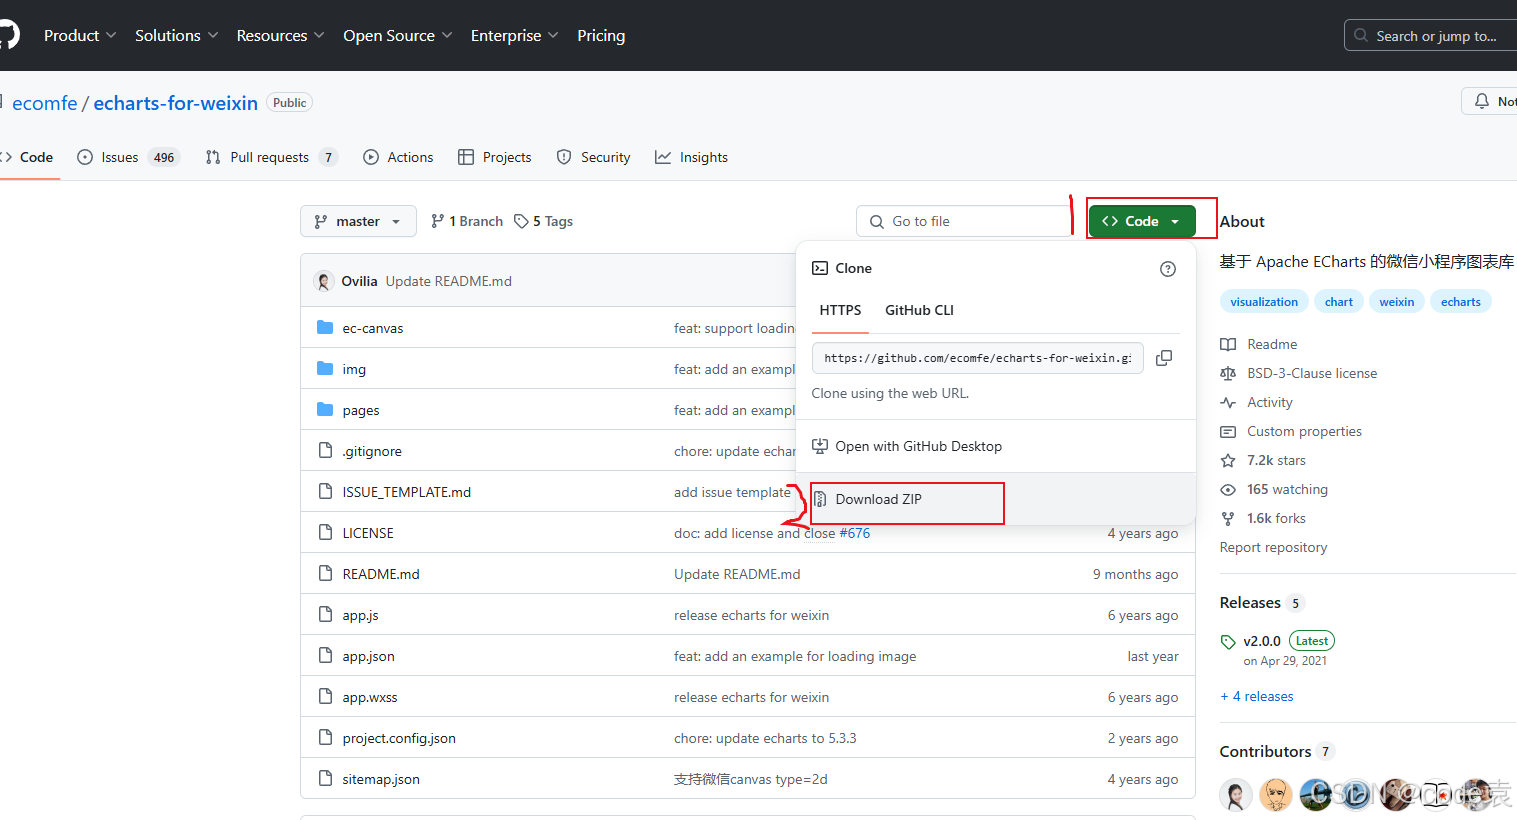Click the file icon next to .gitignore
The width and height of the screenshot is (1517, 820).
pos(325,451)
